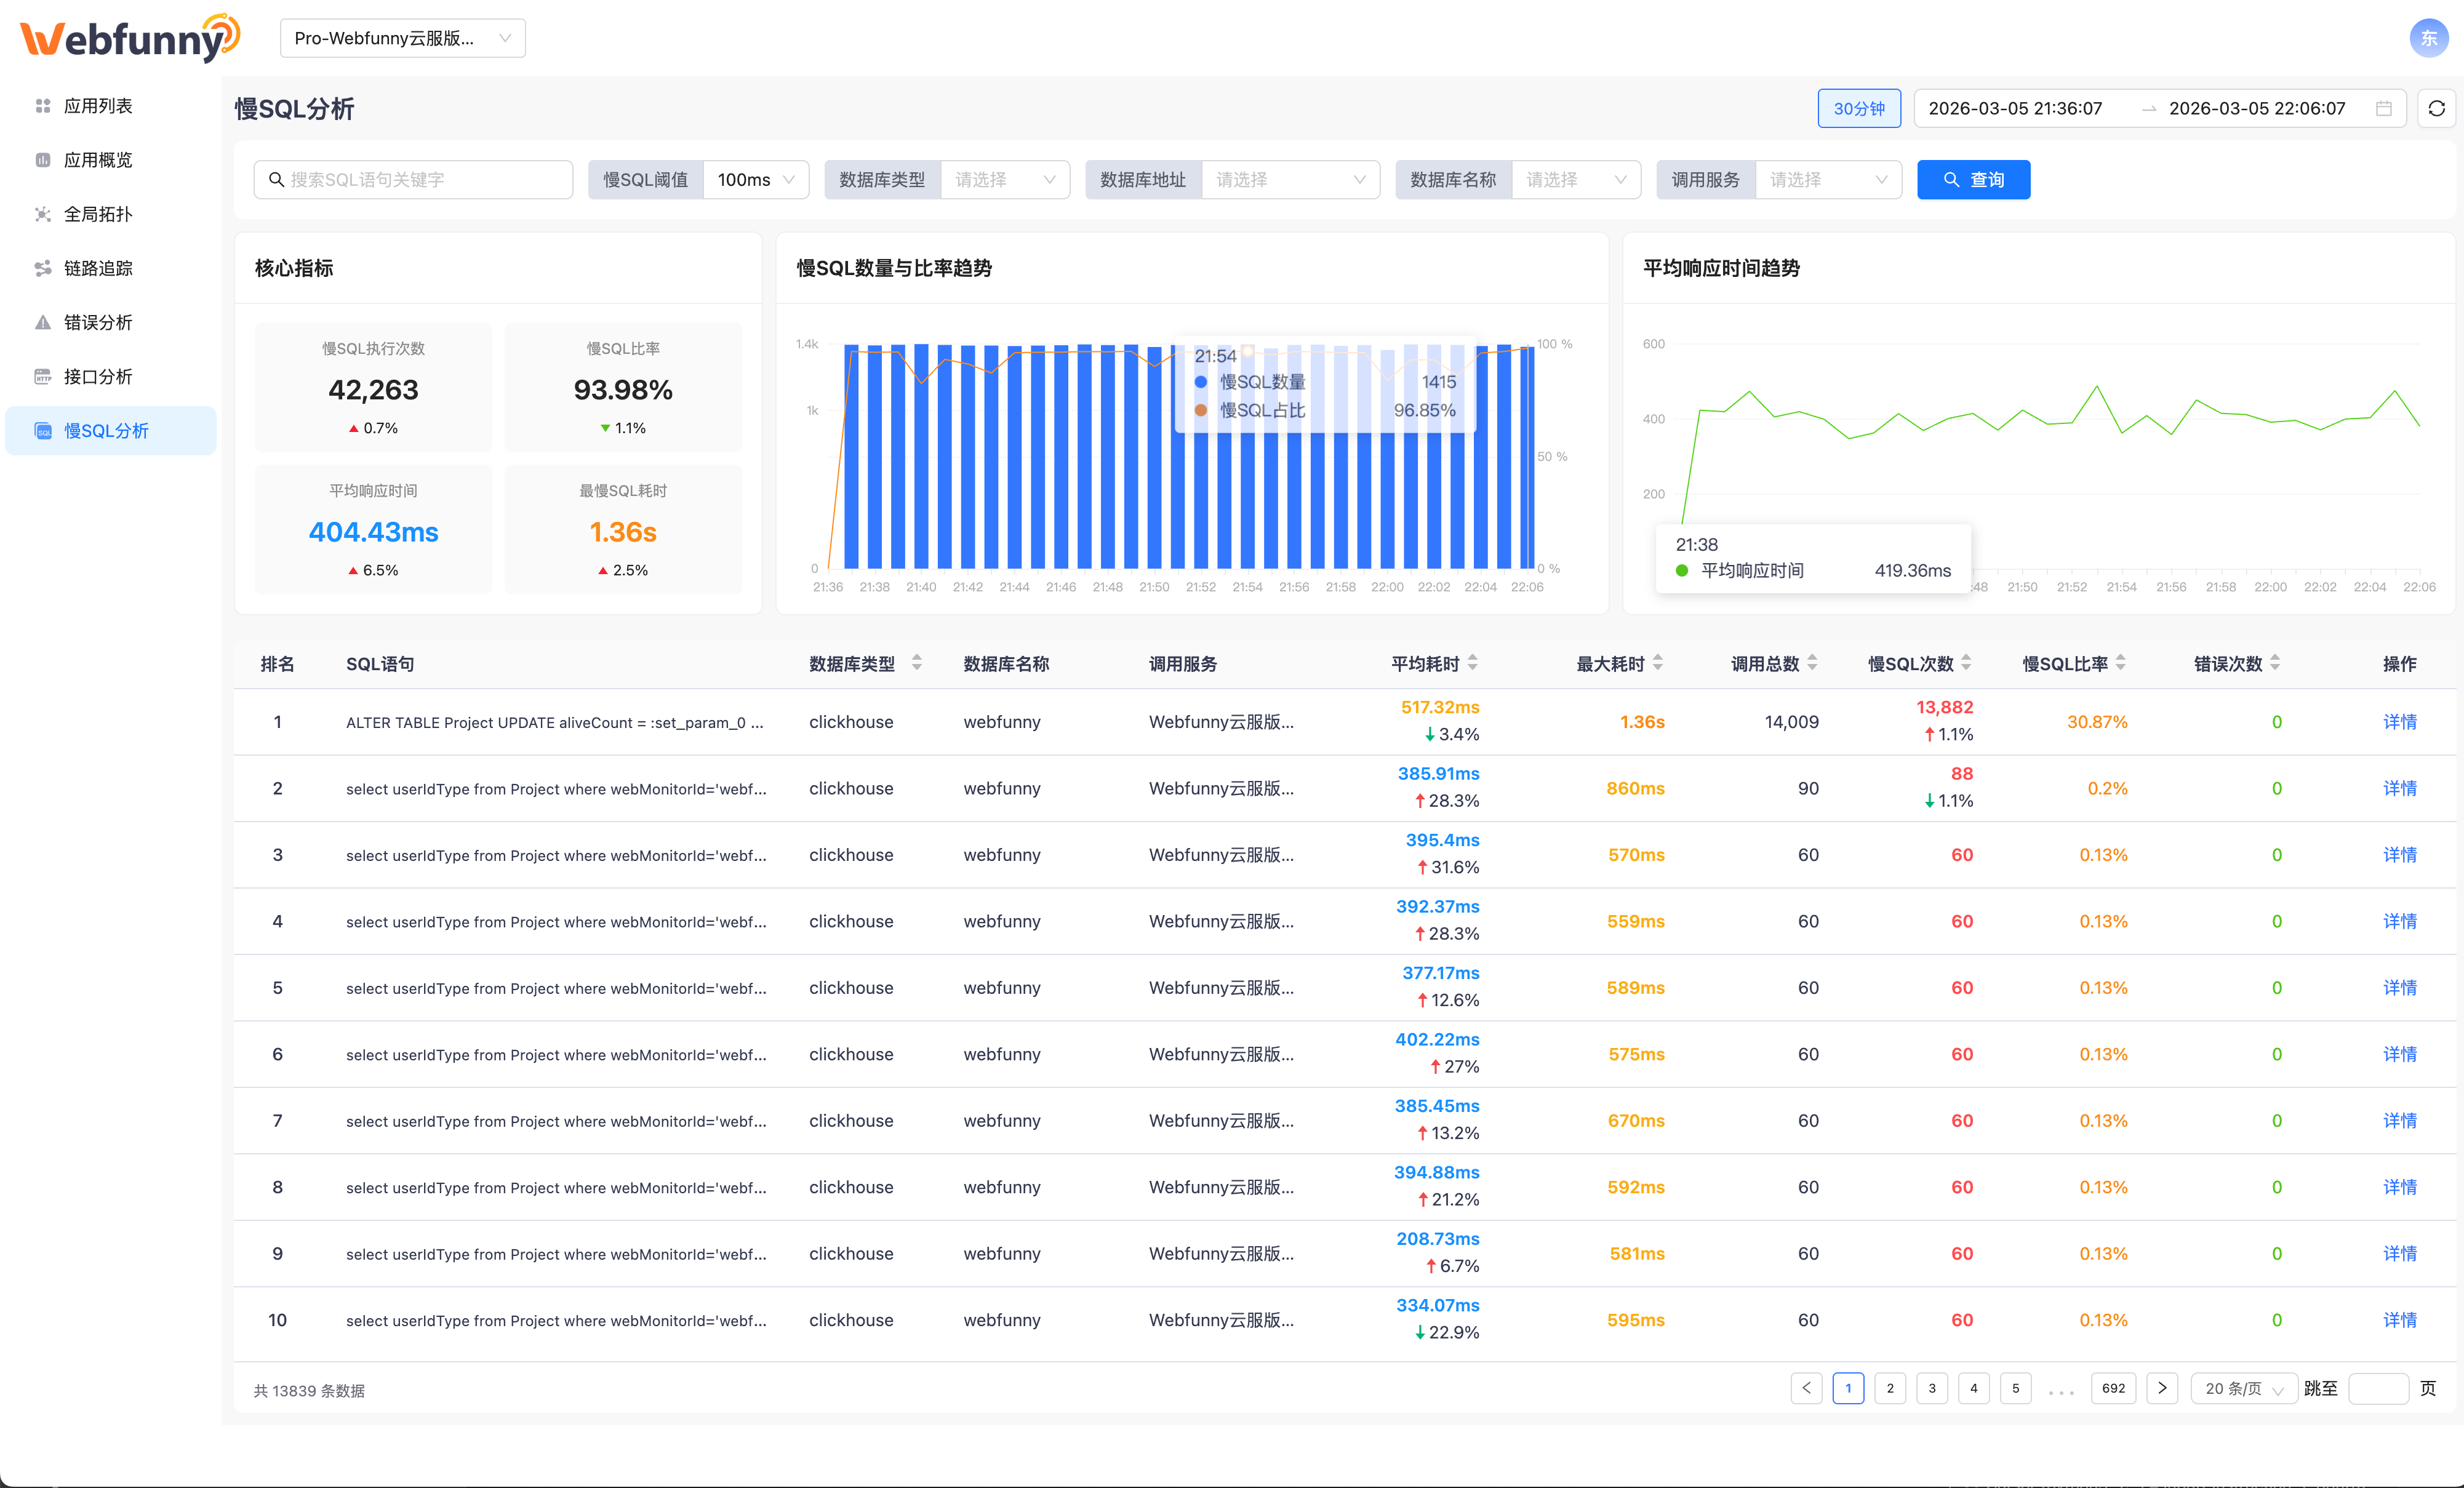This screenshot has width=2464, height=1488.
Task: Open 链路追踪 in the sidebar
Action: [98, 268]
